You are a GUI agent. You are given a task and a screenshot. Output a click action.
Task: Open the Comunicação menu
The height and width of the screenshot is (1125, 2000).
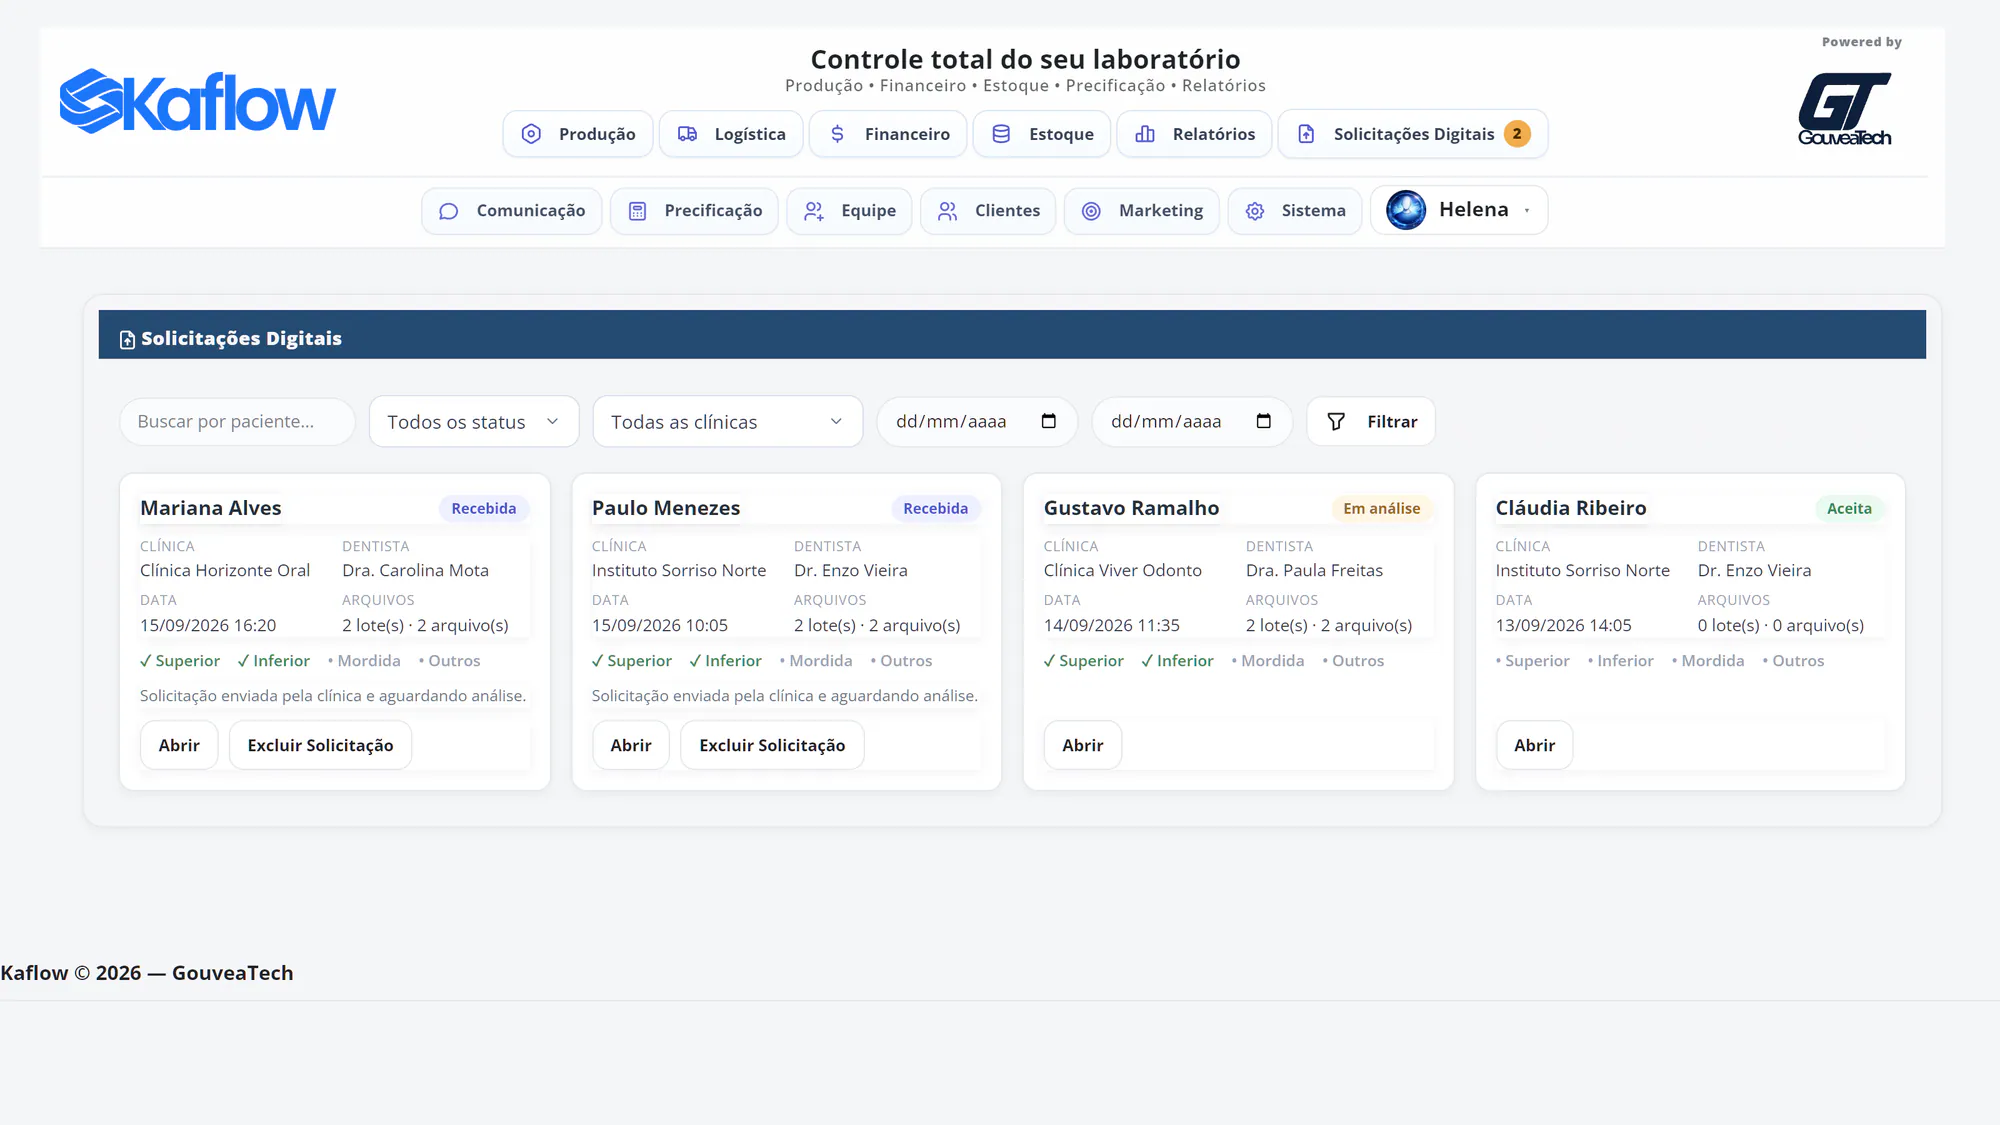[x=511, y=211]
